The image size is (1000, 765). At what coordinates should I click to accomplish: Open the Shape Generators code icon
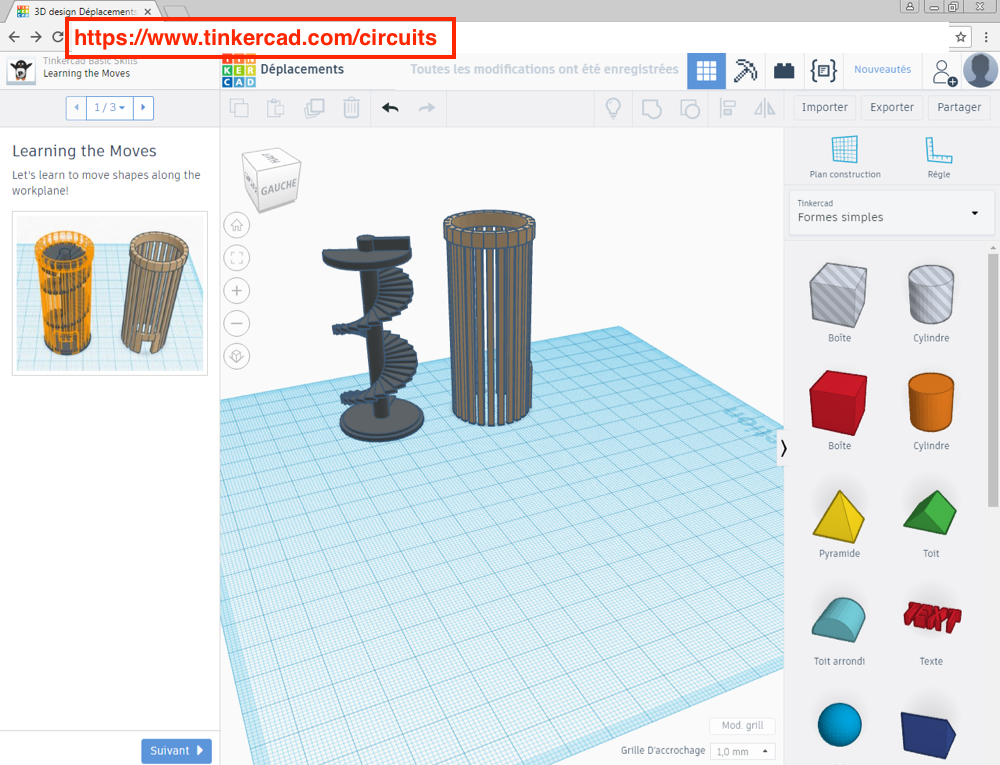coord(823,71)
